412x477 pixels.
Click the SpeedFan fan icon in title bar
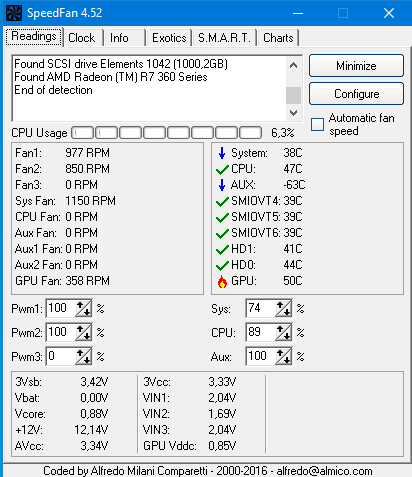tap(14, 13)
